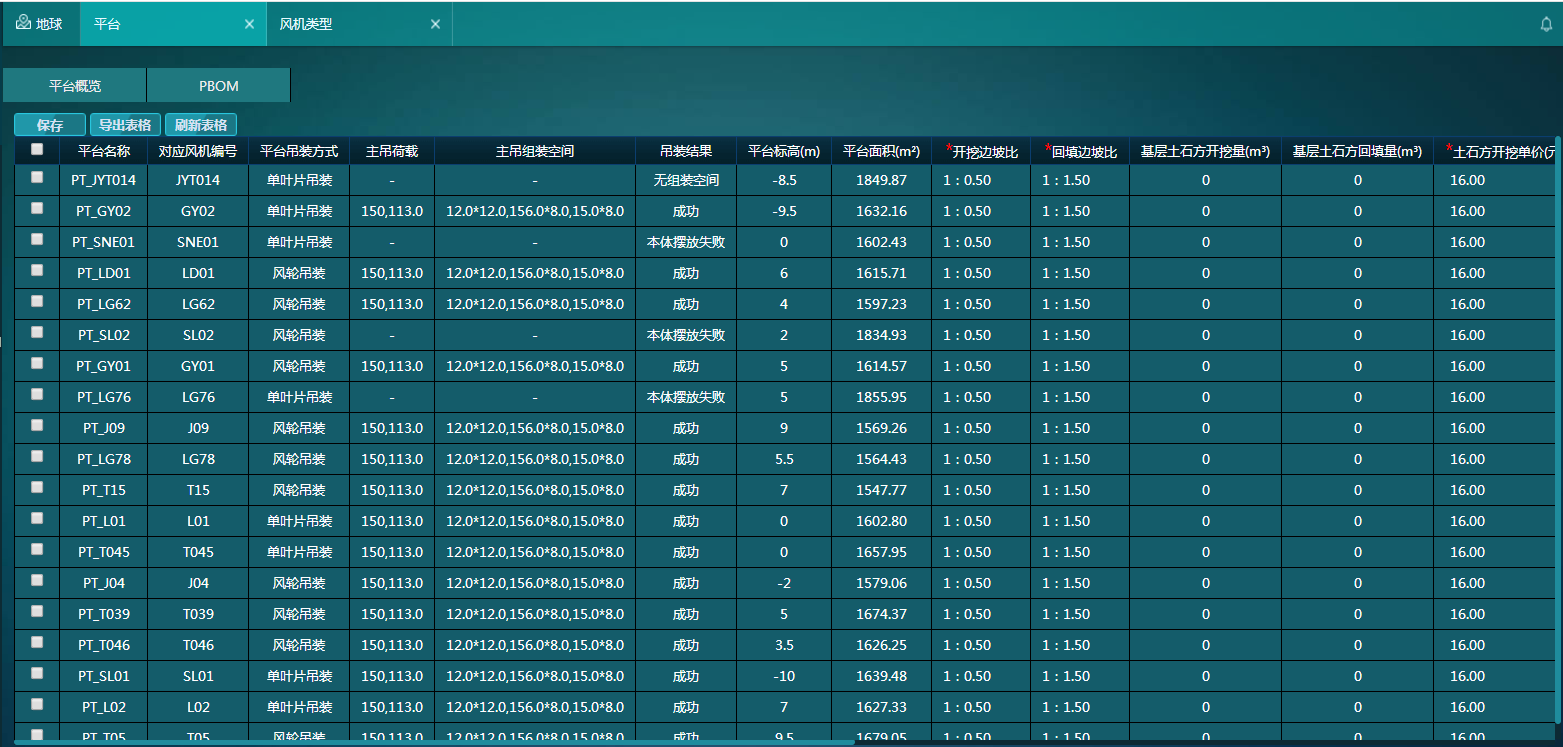Viewport: 1563px width, 747px height.
Task: Select the PT_L02 platform name cell
Action: pos(103,707)
